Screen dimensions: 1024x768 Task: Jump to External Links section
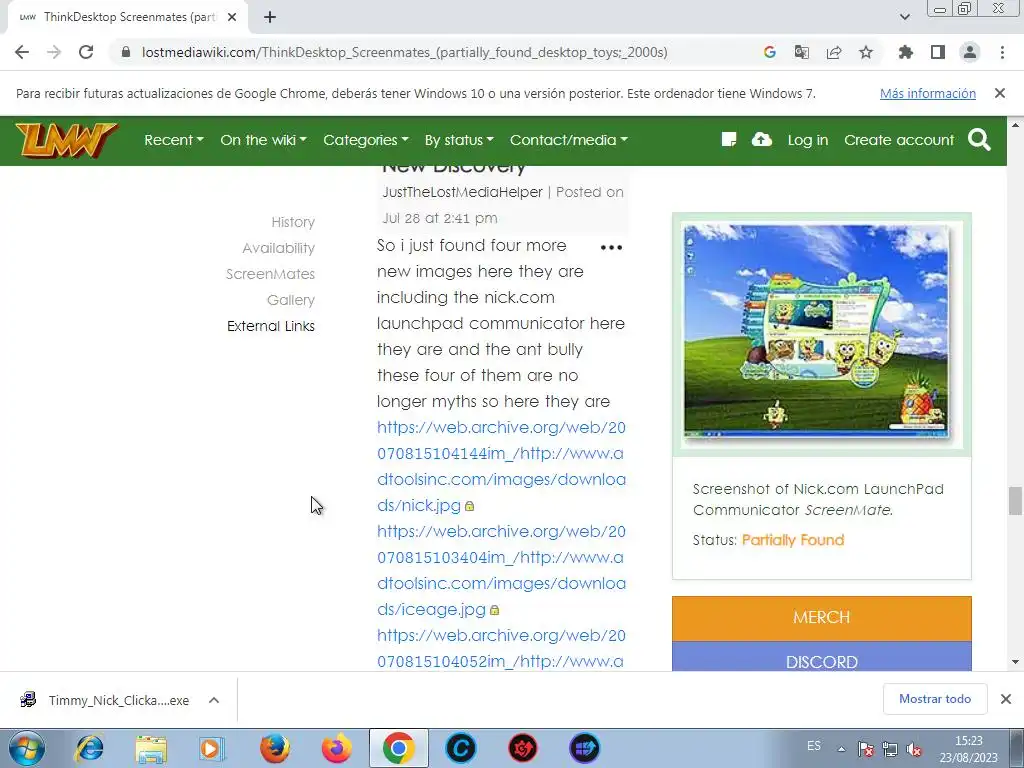(270, 326)
